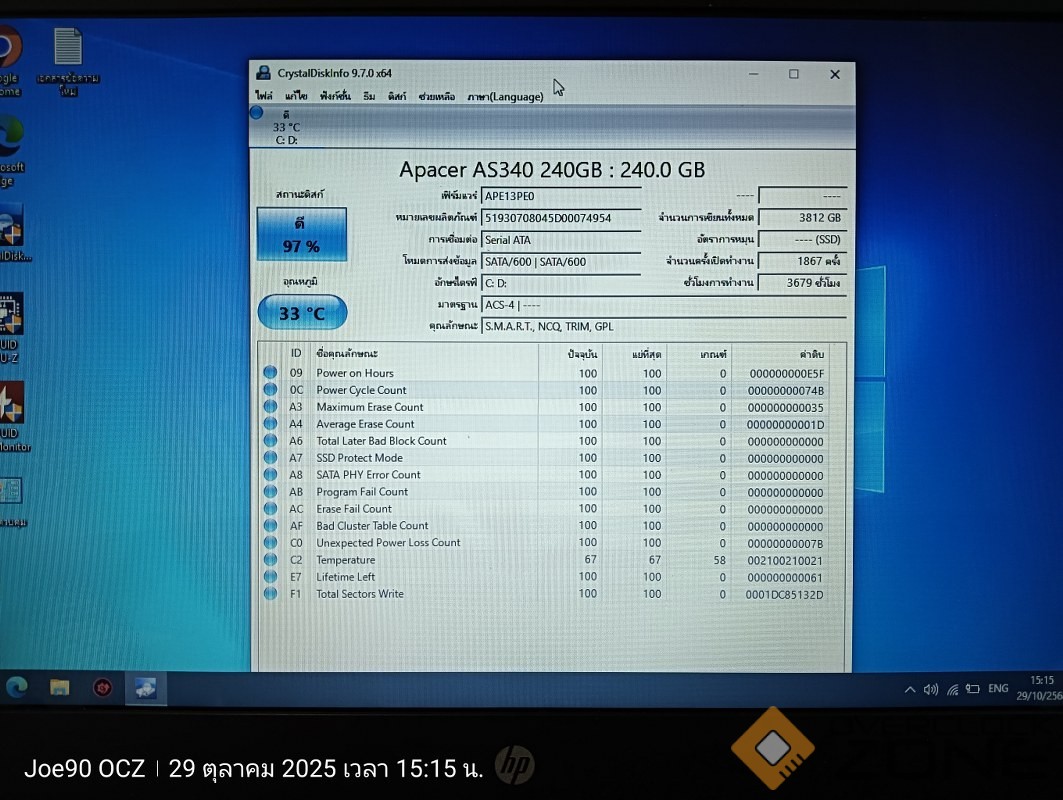This screenshot has width=1063, height=800.
Task: Select the Power on Hours attribute name
Action: click(355, 373)
